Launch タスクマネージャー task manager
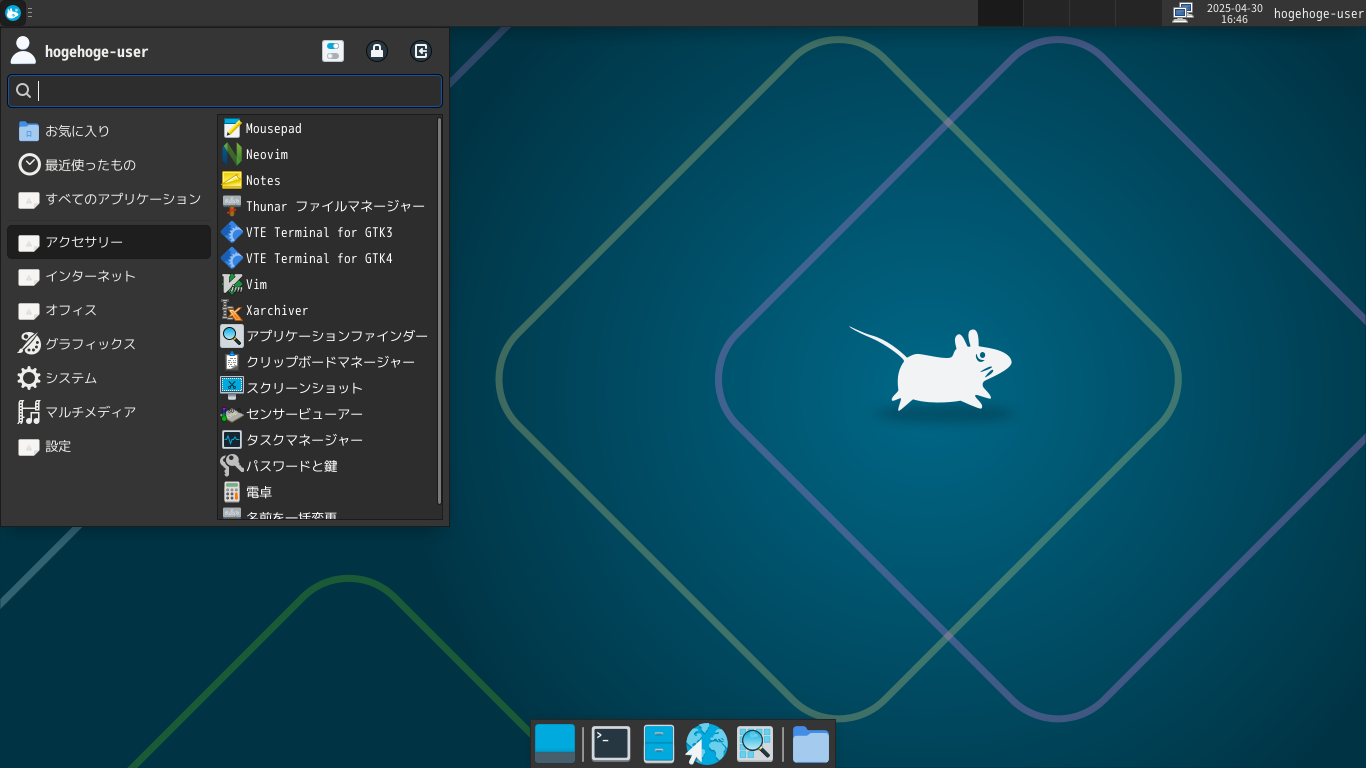The height and width of the screenshot is (768, 1366). click(304, 440)
